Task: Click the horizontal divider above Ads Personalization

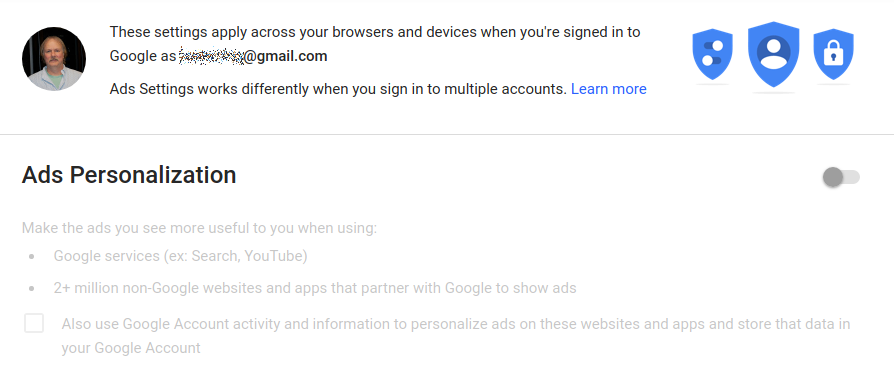Action: 447,135
